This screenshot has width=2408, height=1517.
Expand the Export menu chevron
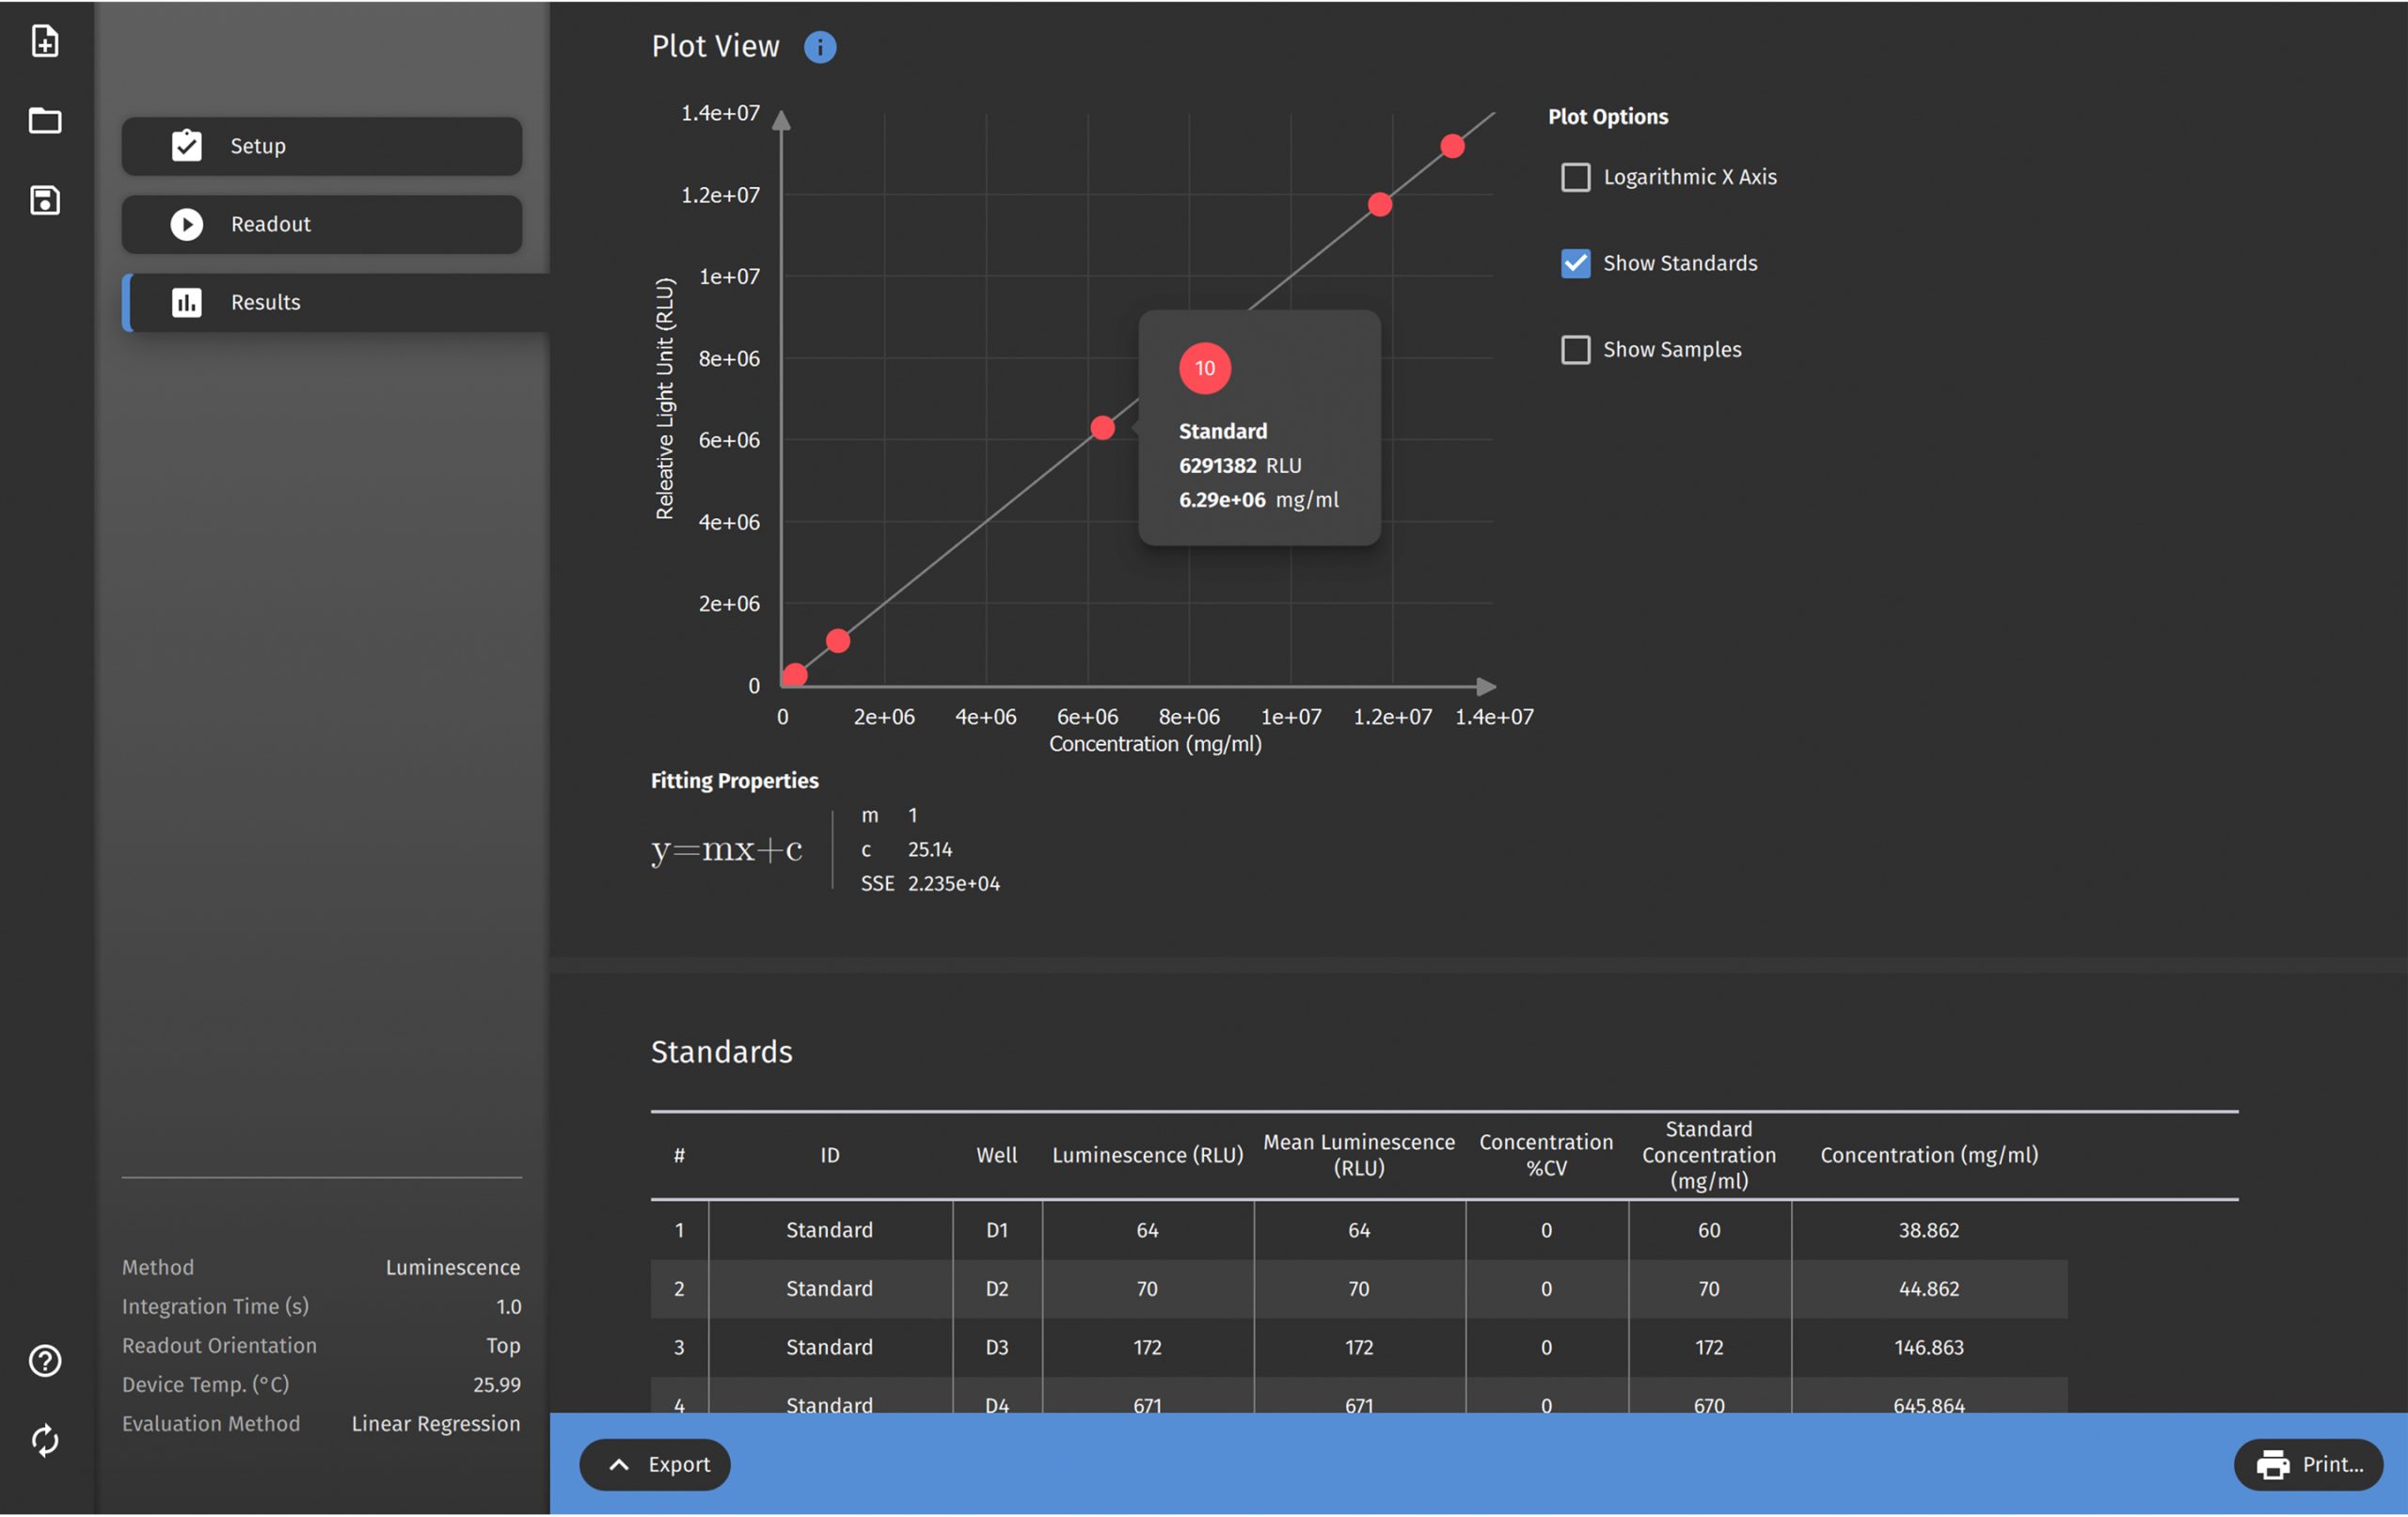(x=620, y=1465)
